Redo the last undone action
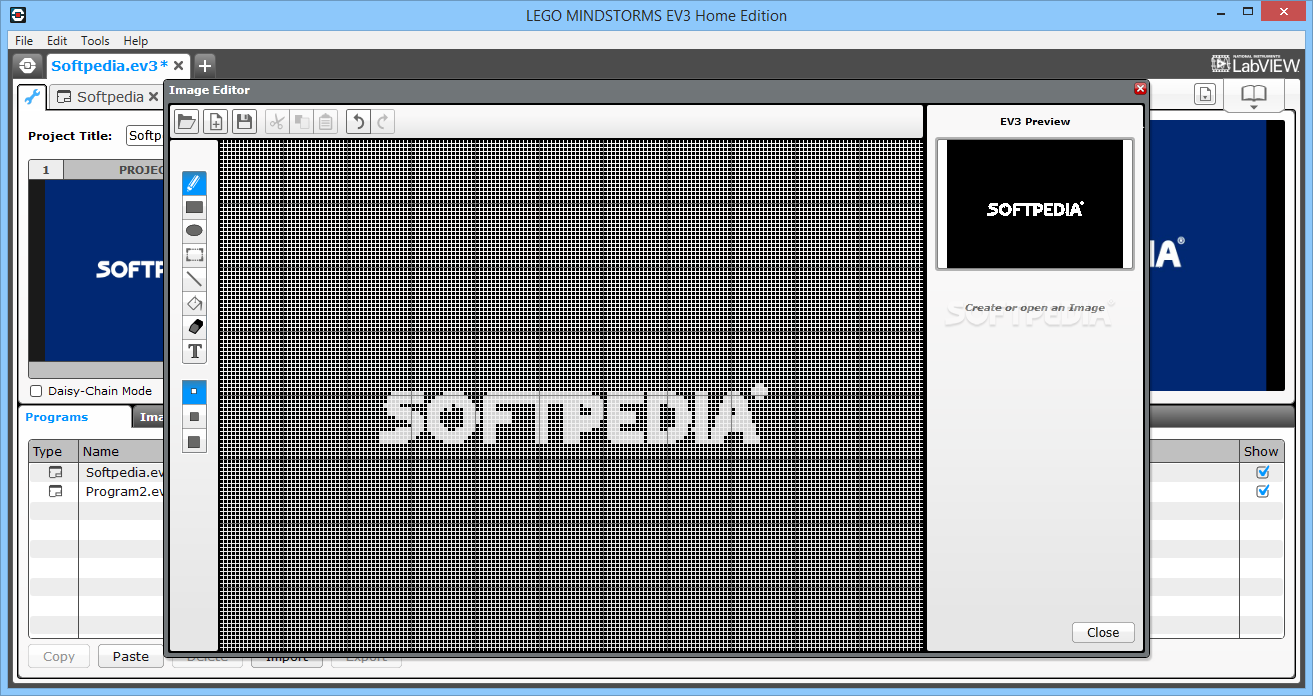This screenshot has height=696, width=1313. pyautogui.click(x=382, y=122)
